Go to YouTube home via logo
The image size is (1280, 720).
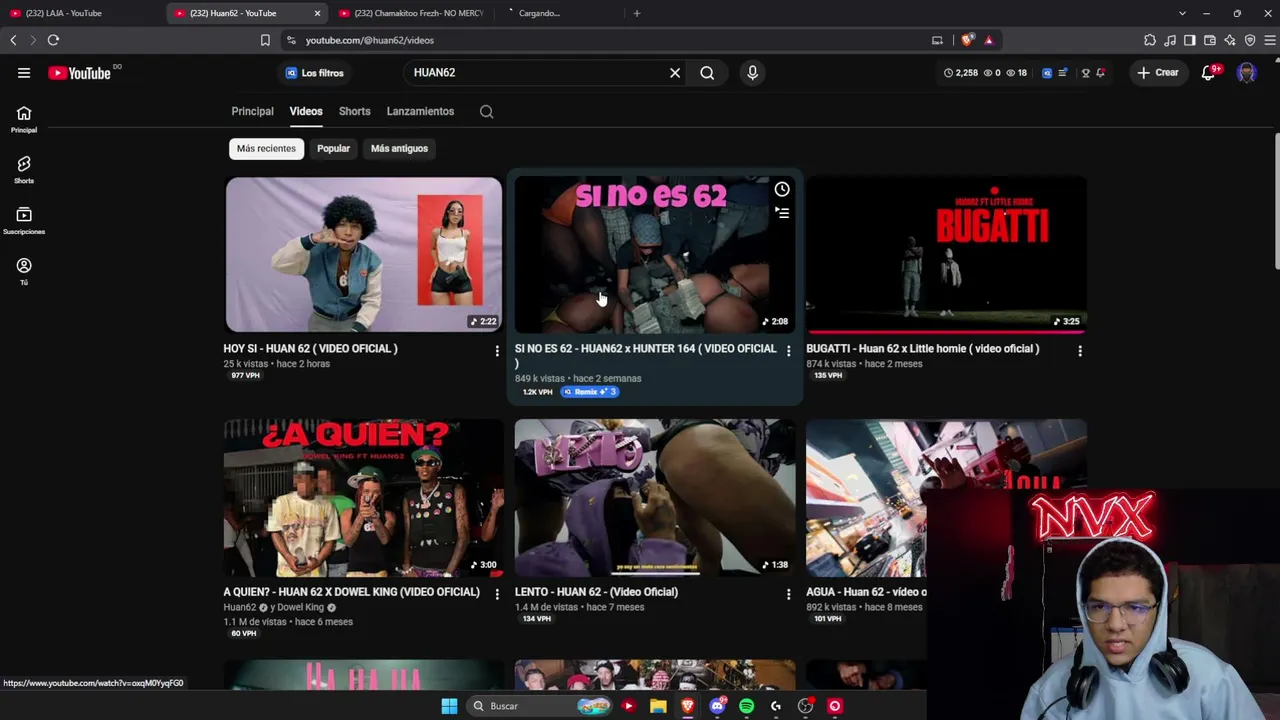(79, 73)
